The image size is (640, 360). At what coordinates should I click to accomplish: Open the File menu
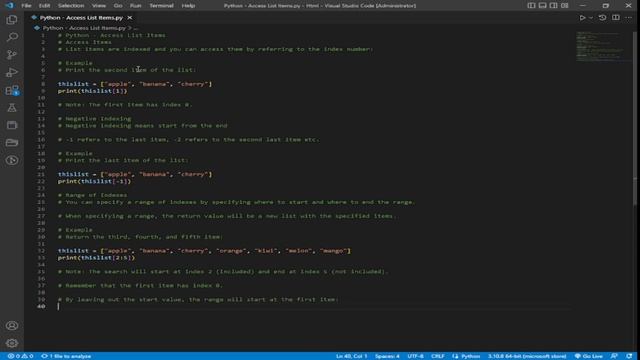[x=26, y=5]
